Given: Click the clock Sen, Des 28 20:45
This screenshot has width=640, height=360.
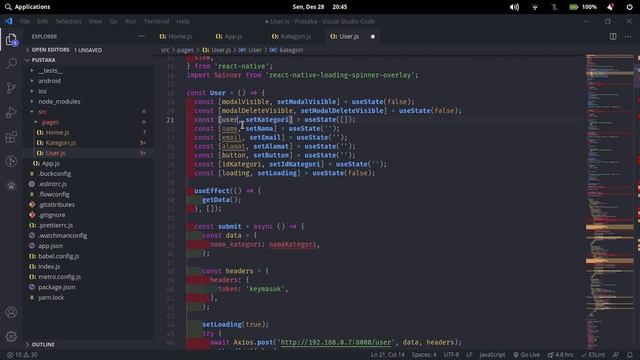Looking at the screenshot, I should [320, 7].
